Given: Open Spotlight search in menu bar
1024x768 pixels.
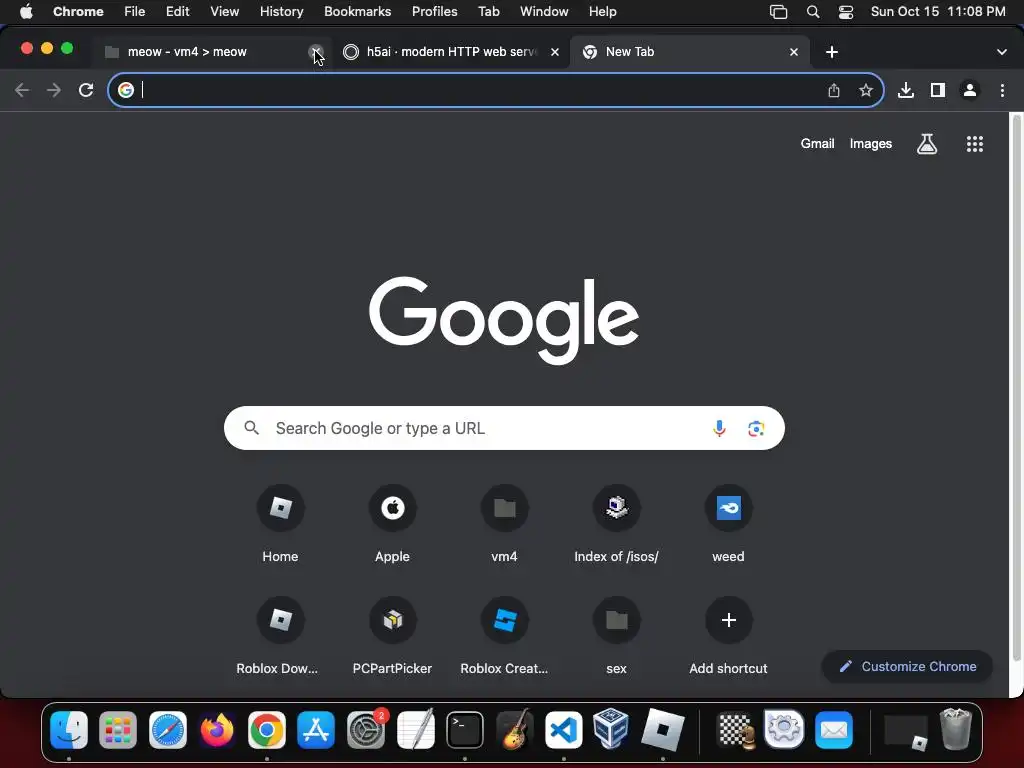Looking at the screenshot, I should [x=812, y=12].
